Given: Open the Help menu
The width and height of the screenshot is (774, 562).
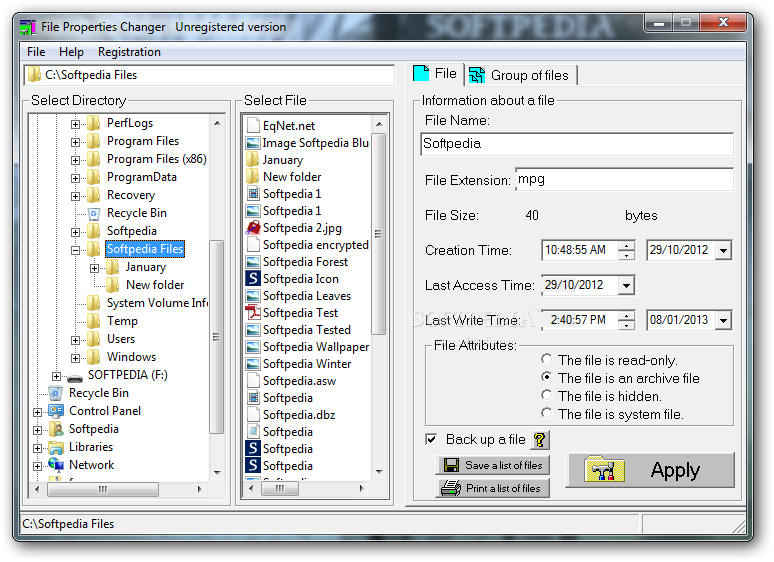Looking at the screenshot, I should click(72, 52).
